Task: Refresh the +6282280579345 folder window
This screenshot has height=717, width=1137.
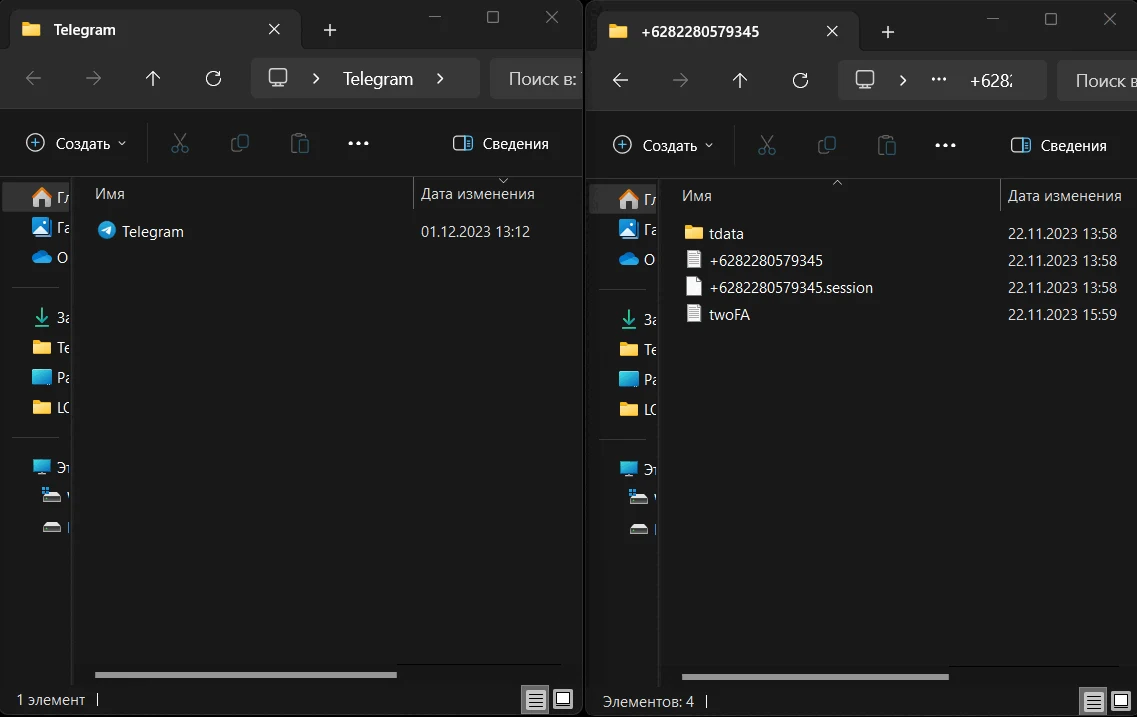Action: pos(801,80)
